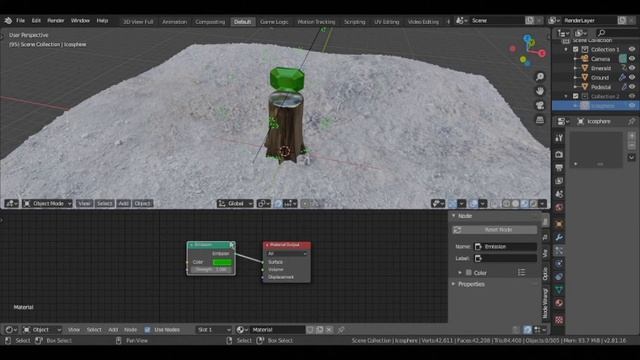Click the Reset Node button
The width and height of the screenshot is (640, 360).
[495, 230]
